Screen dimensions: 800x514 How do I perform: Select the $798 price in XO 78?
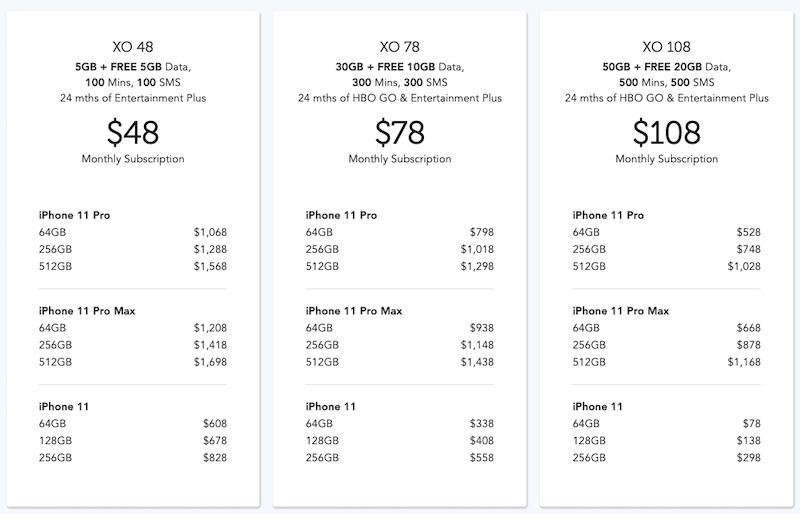click(x=481, y=232)
